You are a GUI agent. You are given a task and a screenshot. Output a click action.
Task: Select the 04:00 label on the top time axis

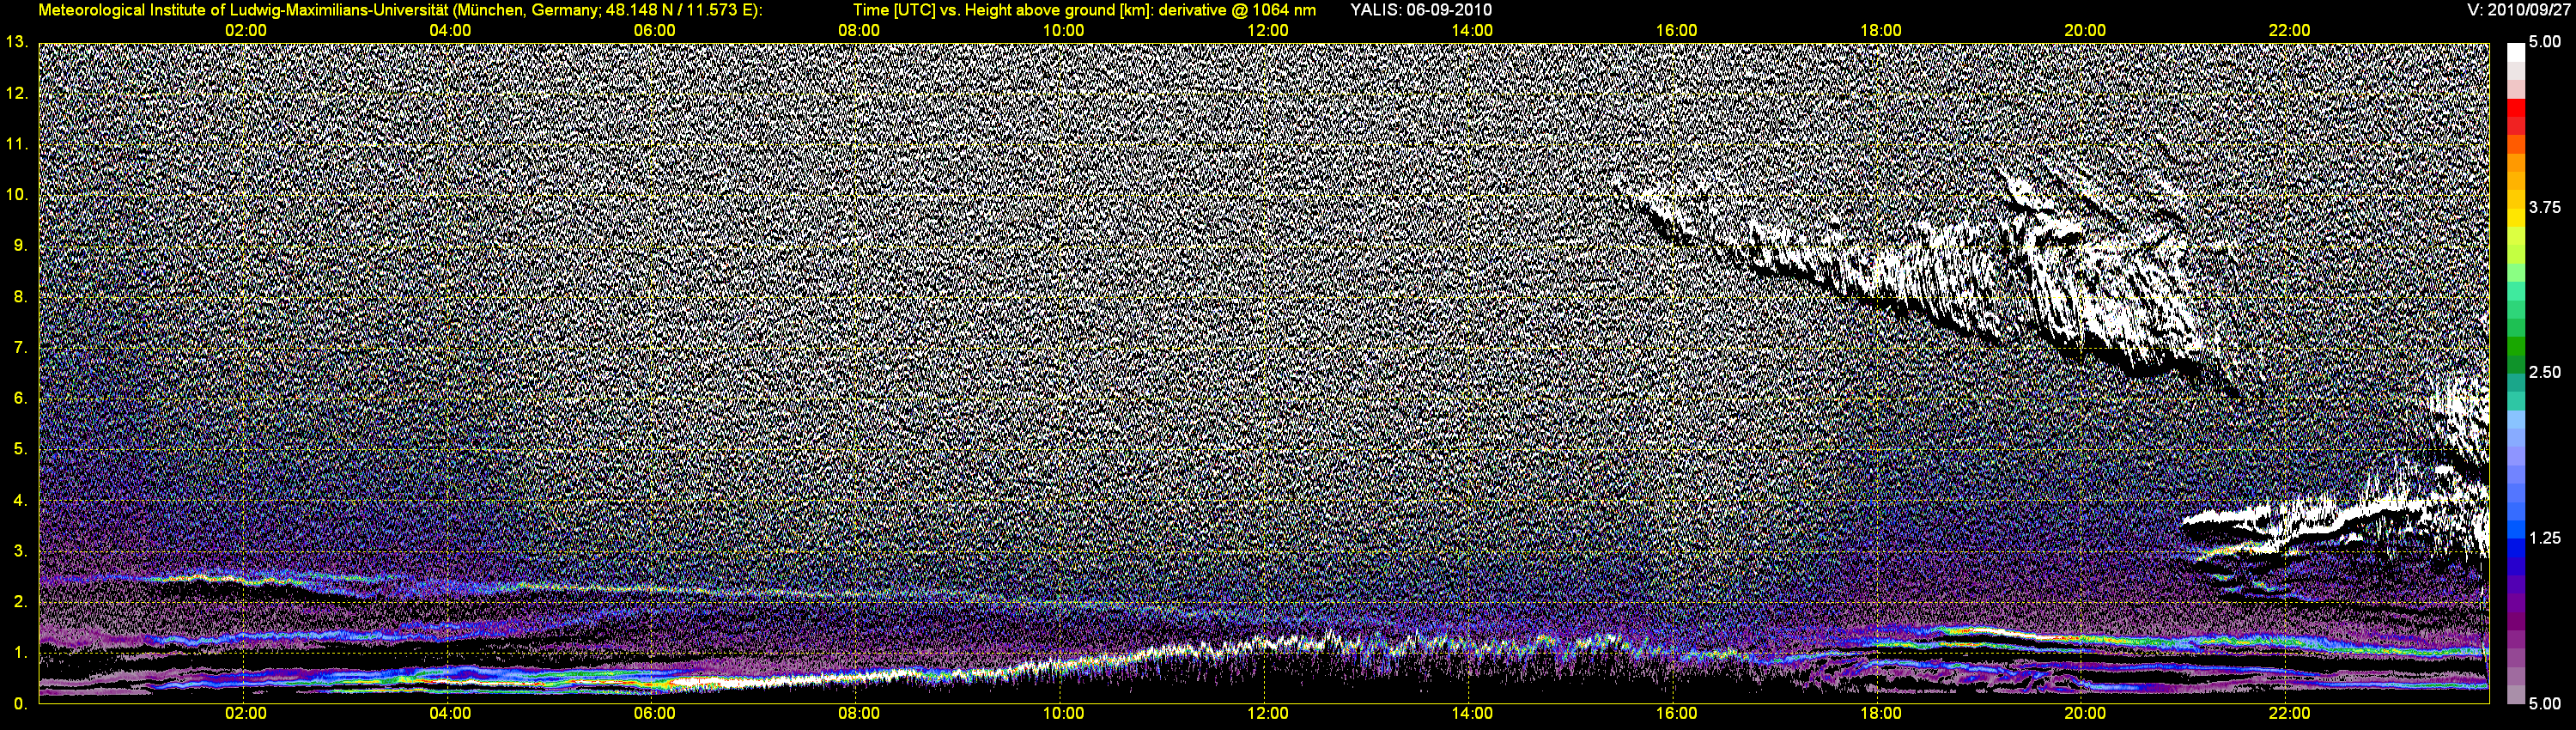(450, 31)
